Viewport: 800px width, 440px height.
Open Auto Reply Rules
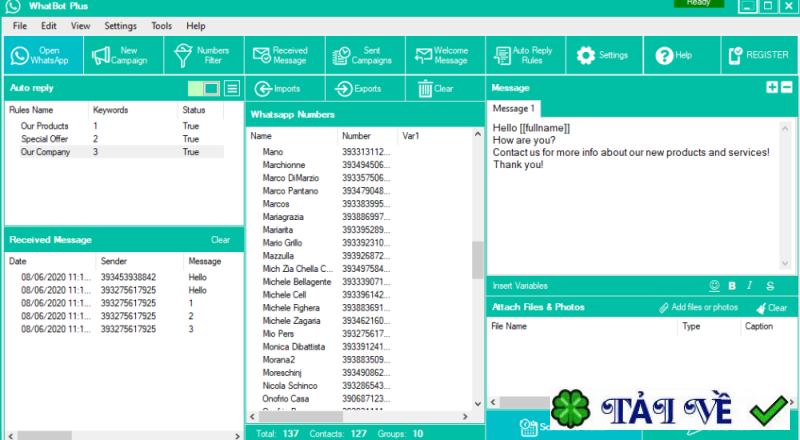[526, 55]
